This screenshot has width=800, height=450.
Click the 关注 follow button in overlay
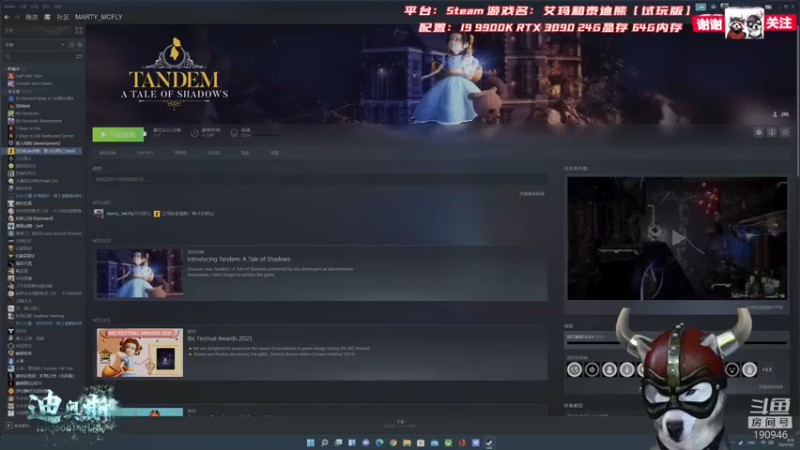(x=779, y=23)
